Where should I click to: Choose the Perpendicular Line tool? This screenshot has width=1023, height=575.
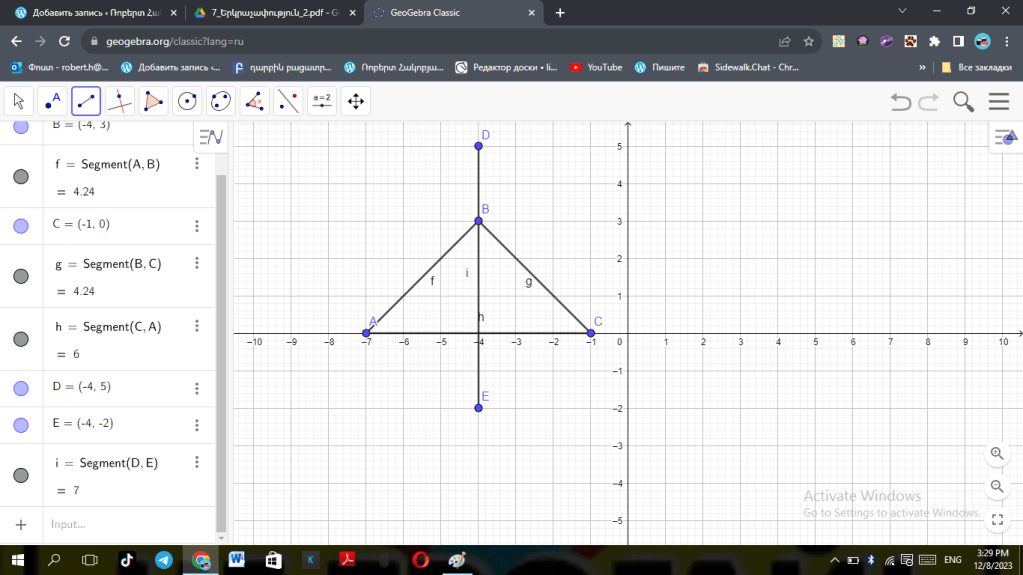119,101
